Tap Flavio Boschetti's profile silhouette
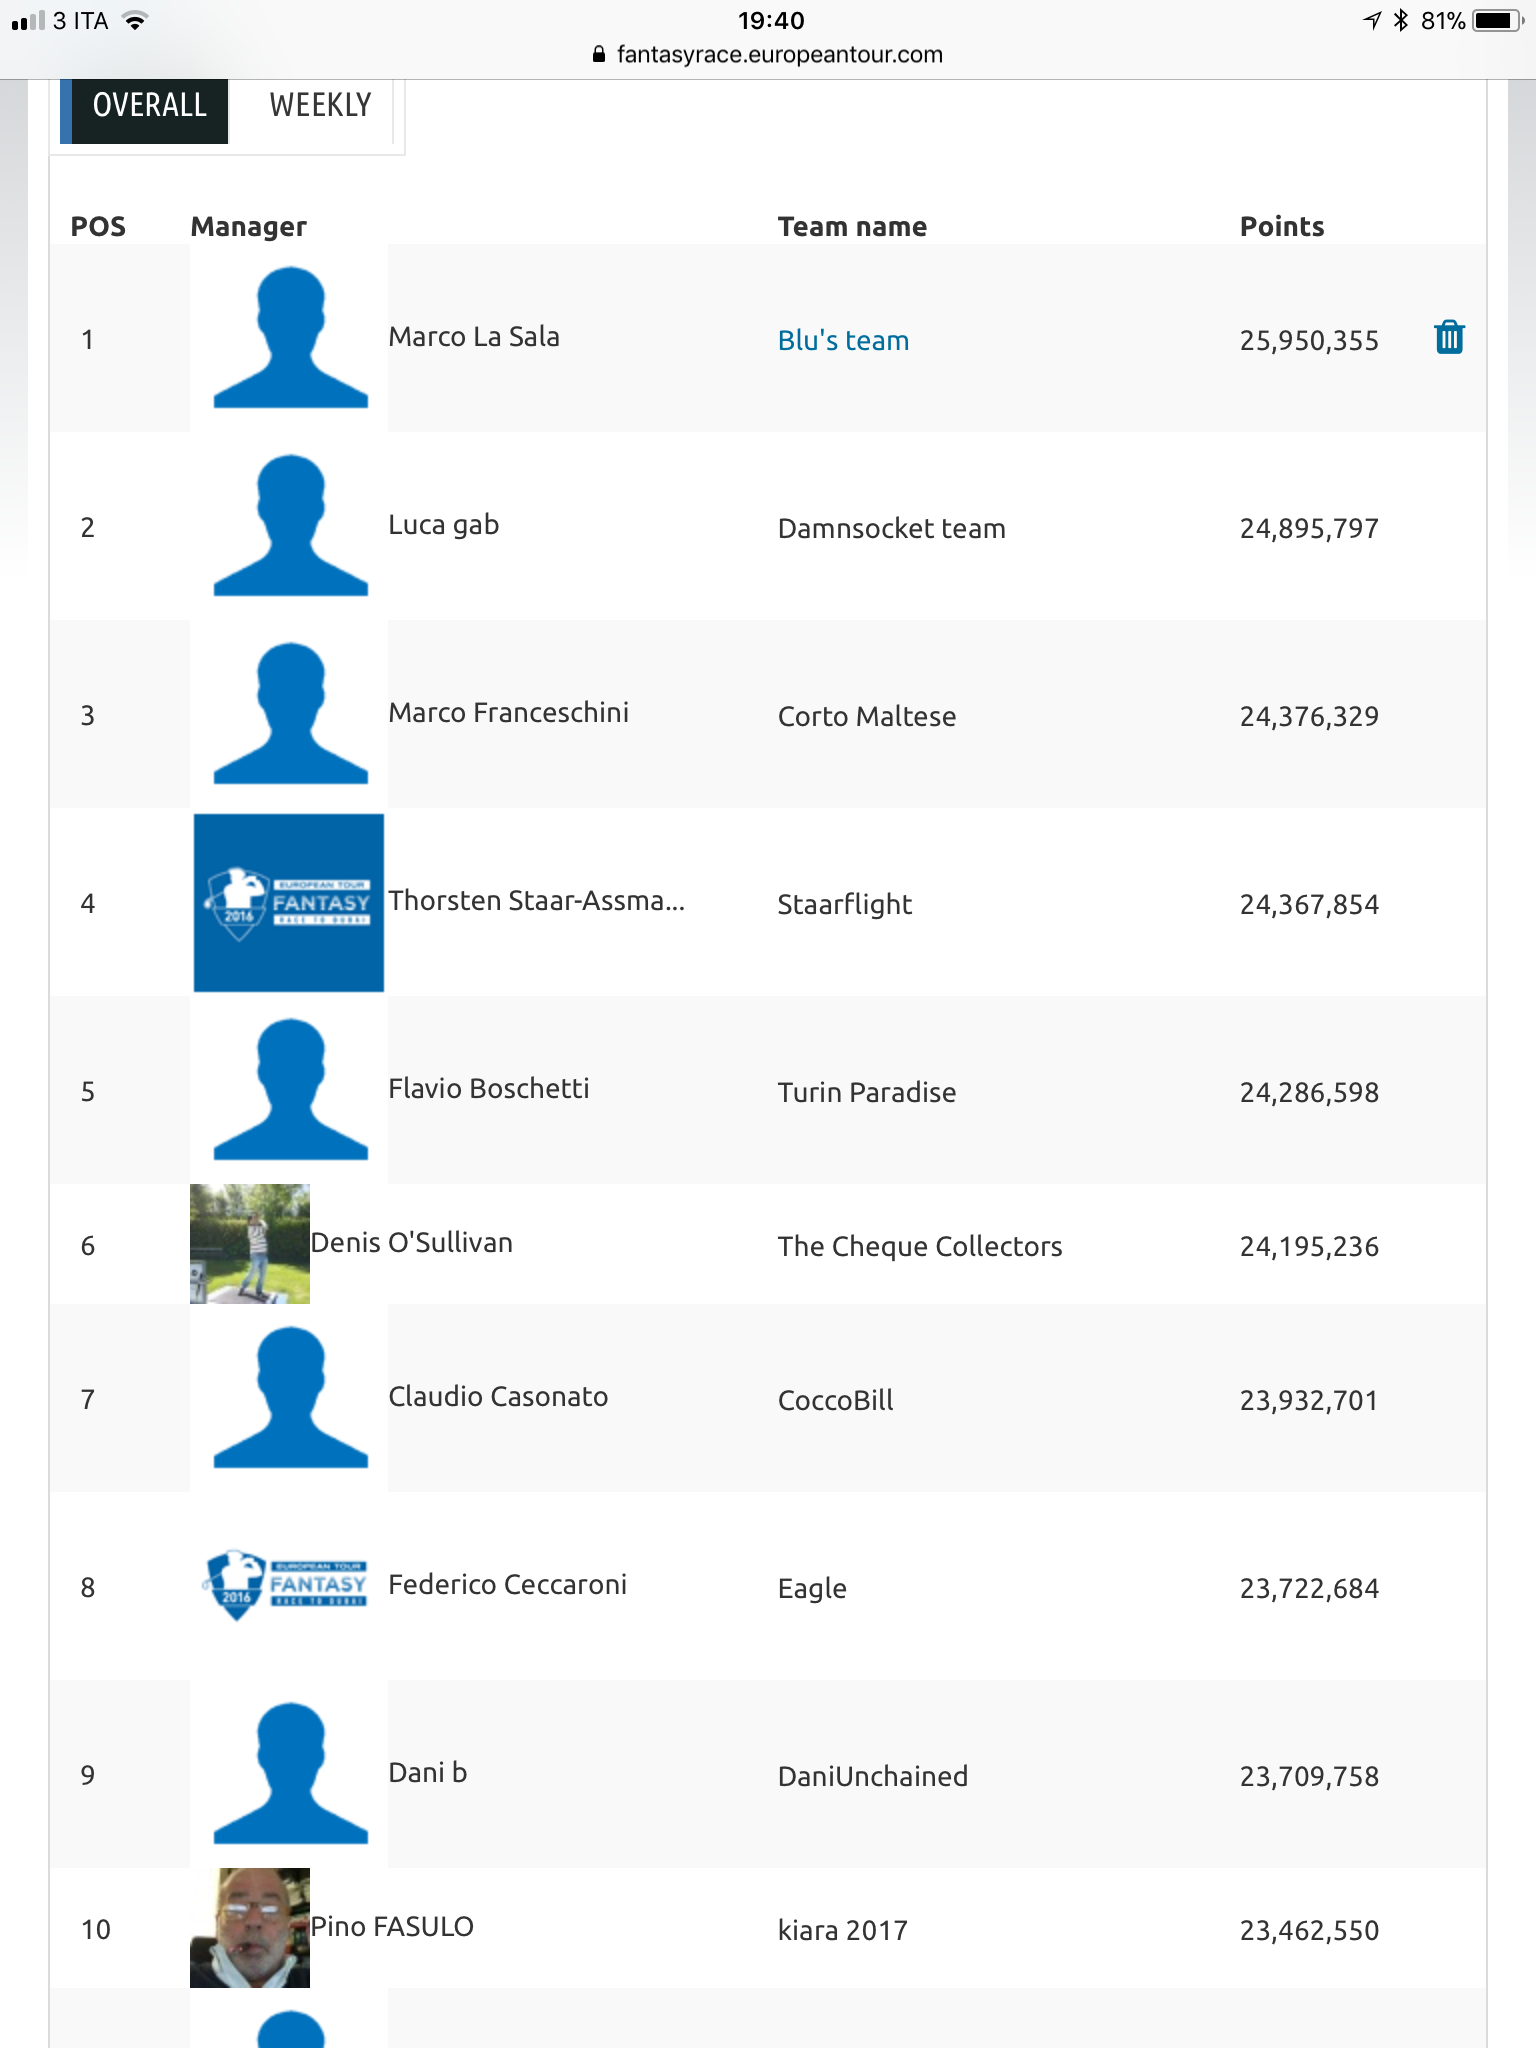This screenshot has height=2048, width=1536. (x=290, y=1090)
